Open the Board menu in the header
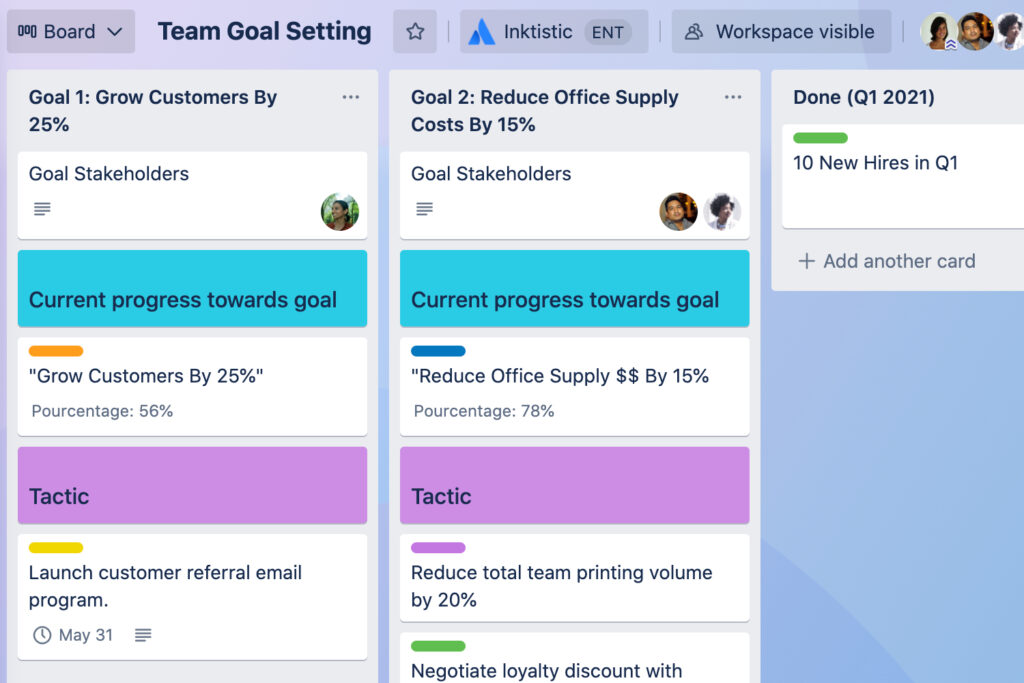This screenshot has height=683, width=1024. (x=70, y=31)
